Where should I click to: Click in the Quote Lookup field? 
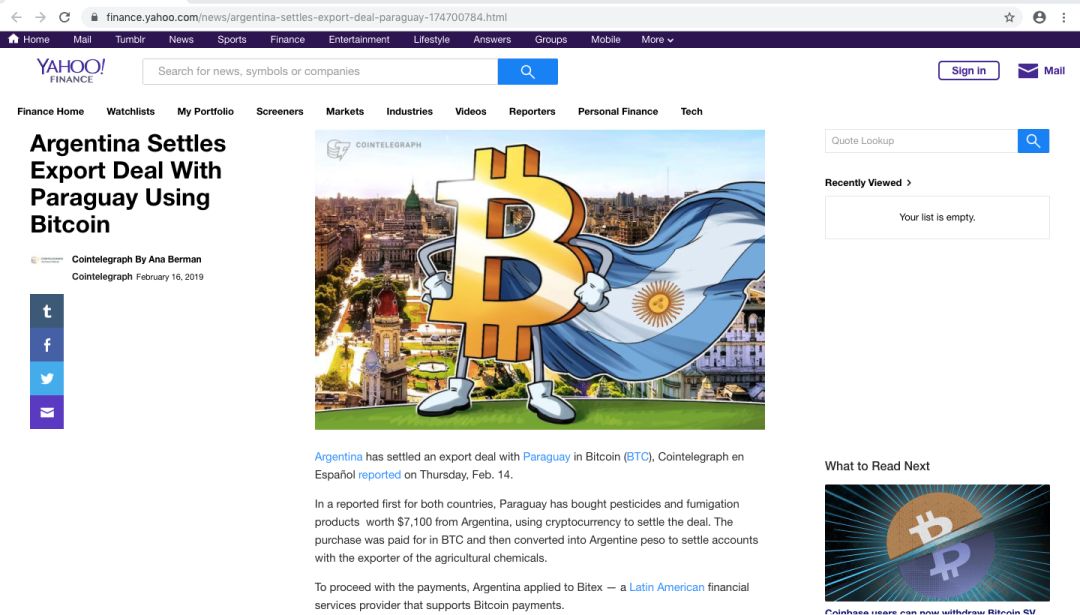click(922, 140)
